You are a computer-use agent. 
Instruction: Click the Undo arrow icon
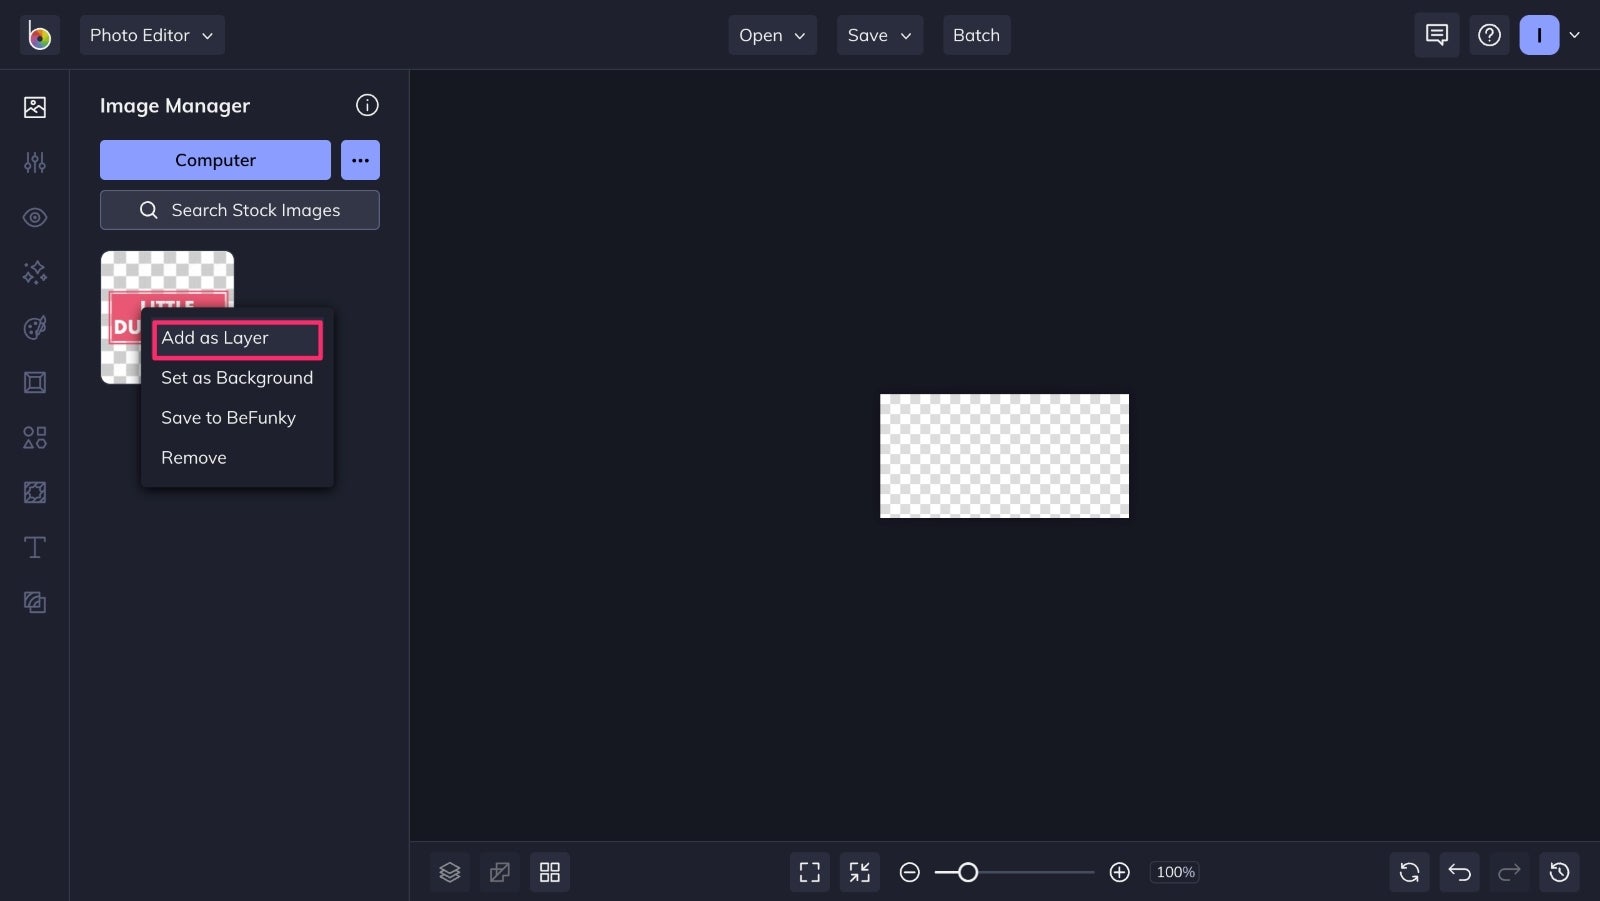coord(1459,872)
